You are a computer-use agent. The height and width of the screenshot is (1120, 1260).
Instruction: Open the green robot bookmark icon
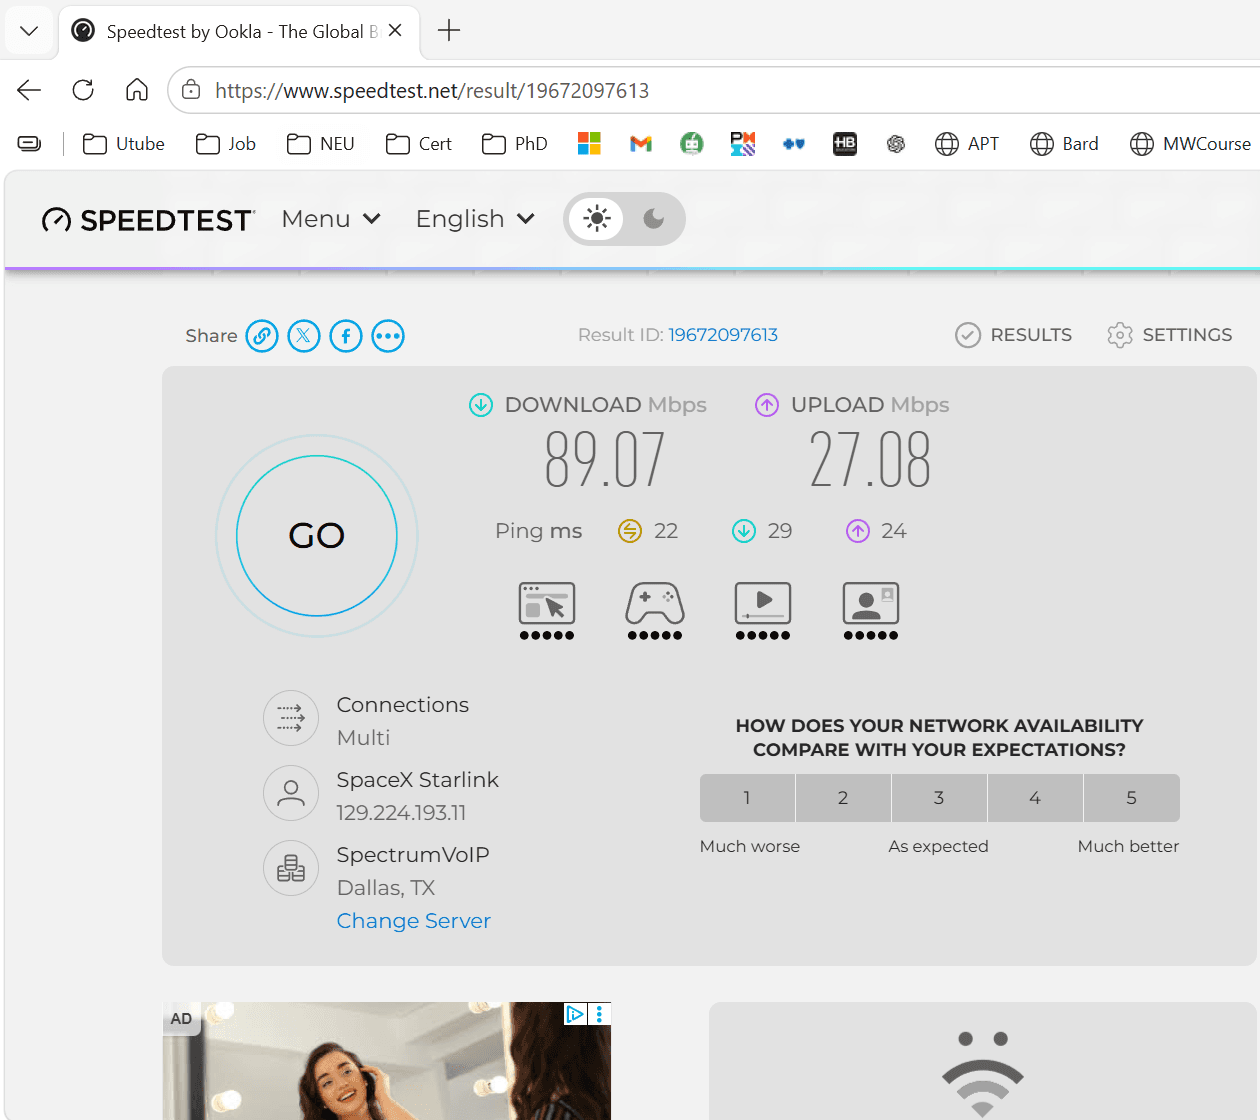[692, 144]
